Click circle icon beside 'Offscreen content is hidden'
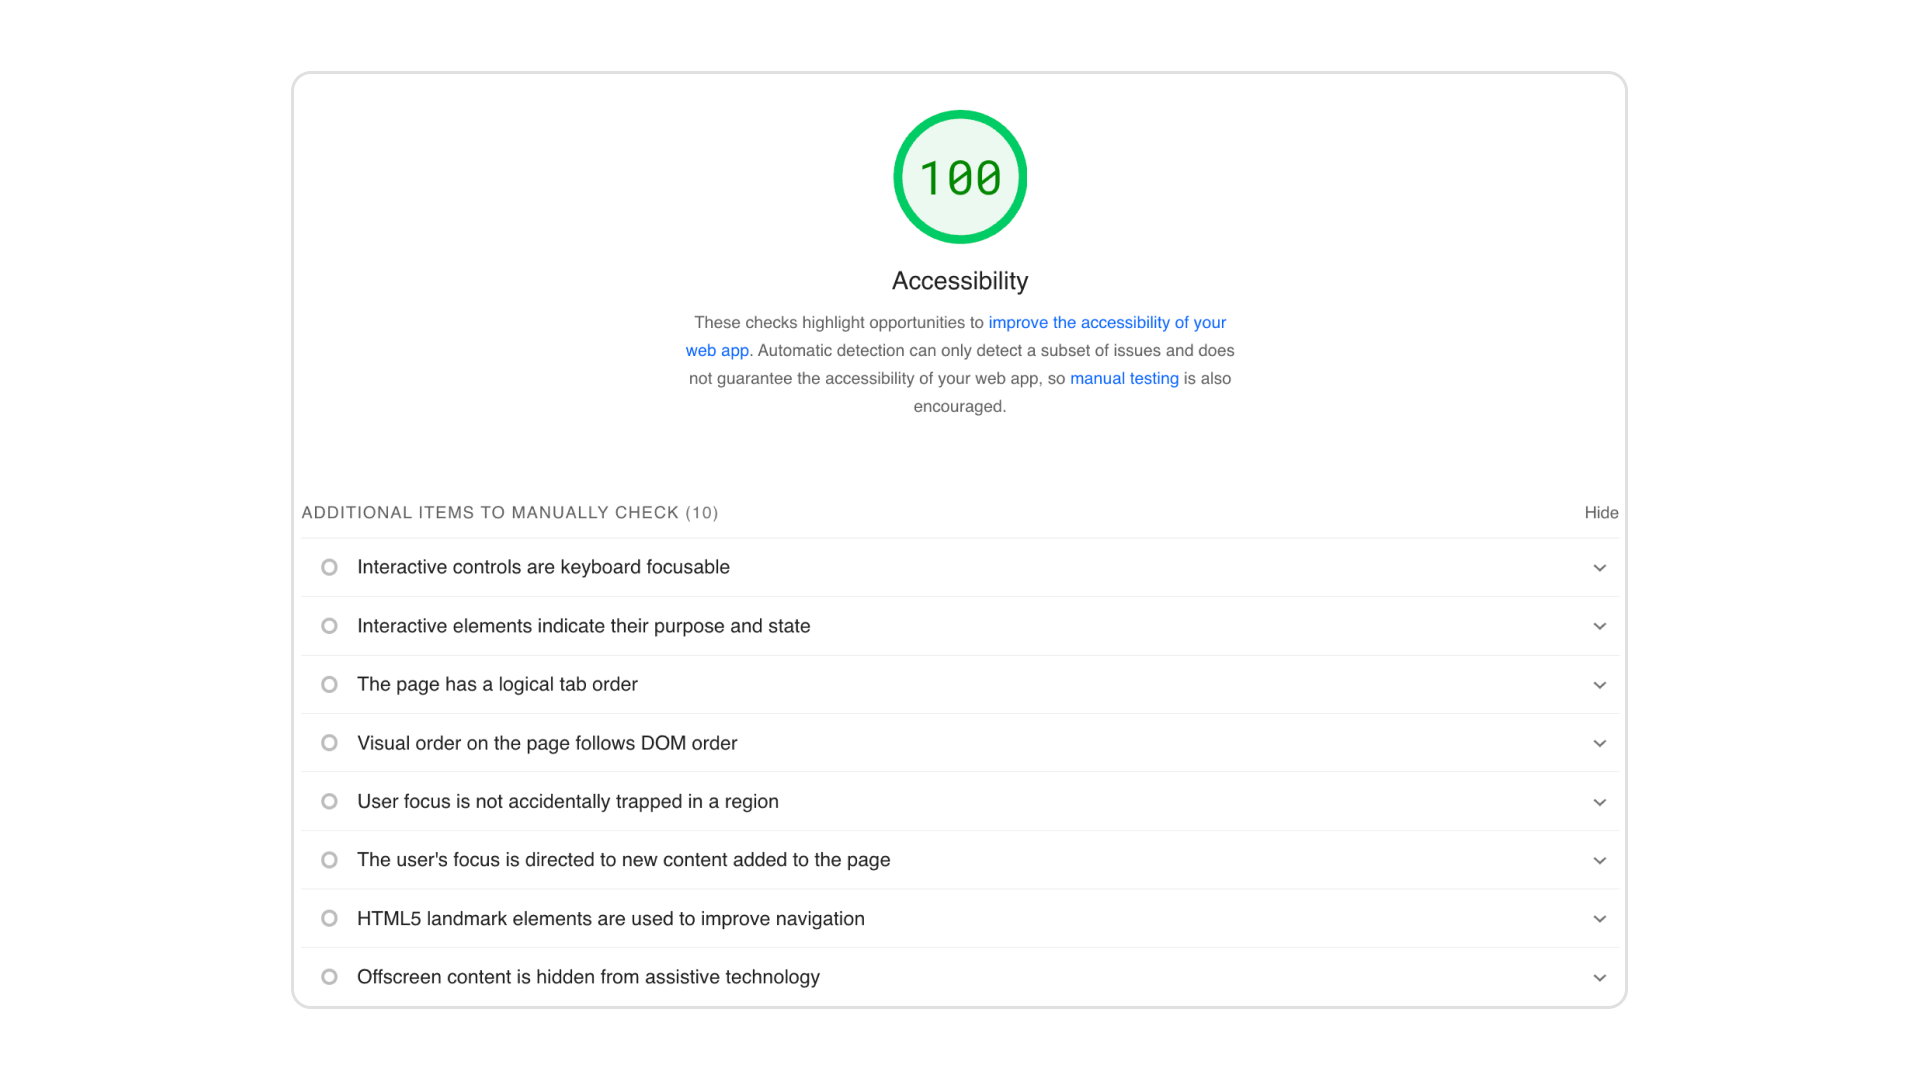 point(329,977)
